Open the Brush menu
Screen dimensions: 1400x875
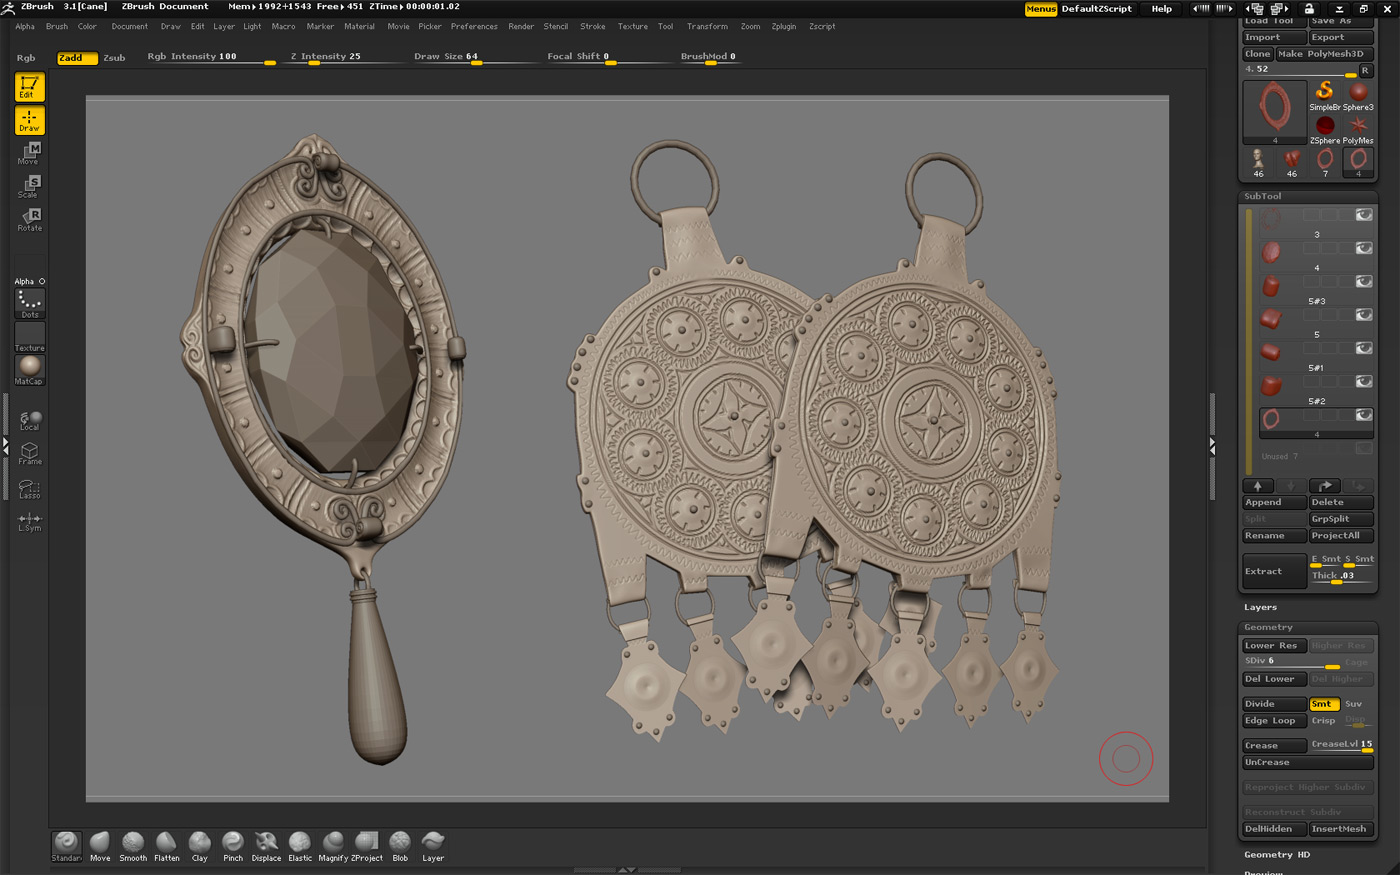tap(57, 27)
